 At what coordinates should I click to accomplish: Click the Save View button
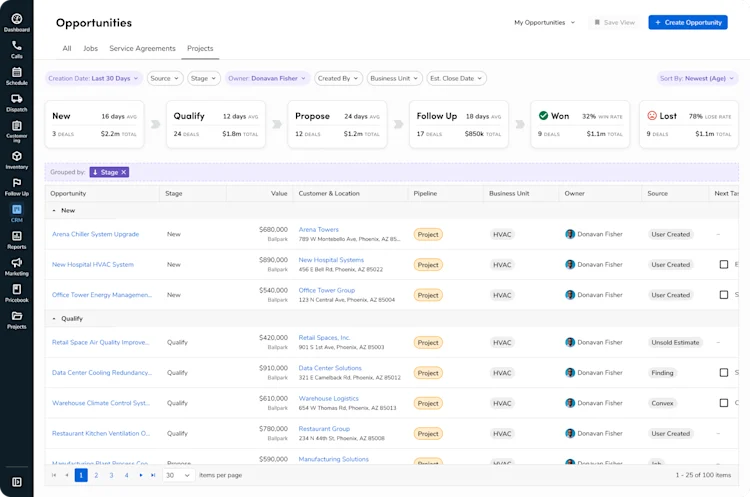pyautogui.click(x=615, y=22)
